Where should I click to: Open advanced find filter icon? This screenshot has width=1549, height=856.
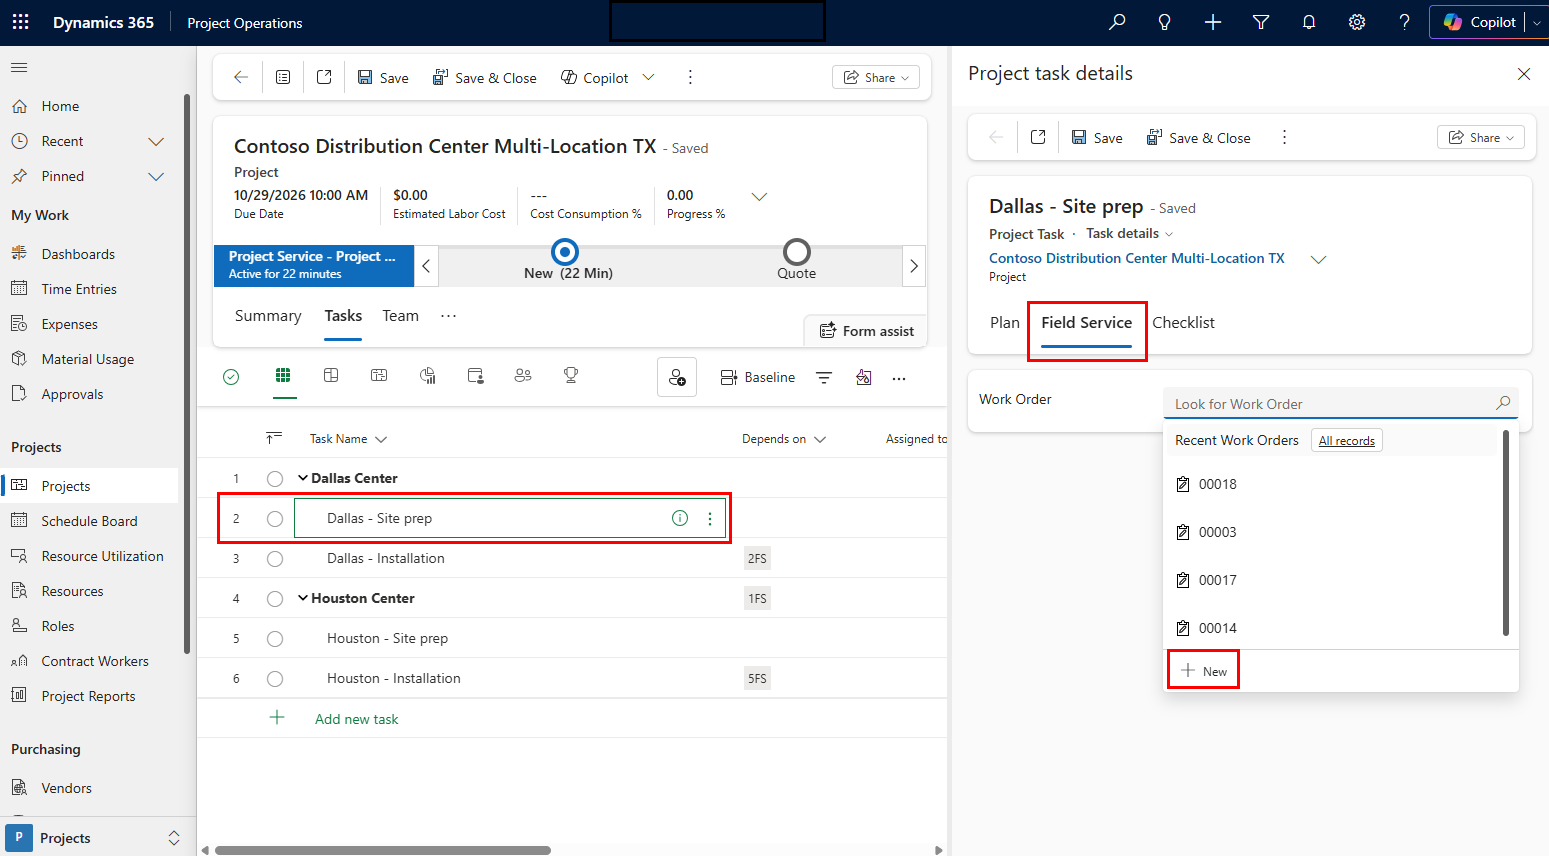[x=1261, y=22]
